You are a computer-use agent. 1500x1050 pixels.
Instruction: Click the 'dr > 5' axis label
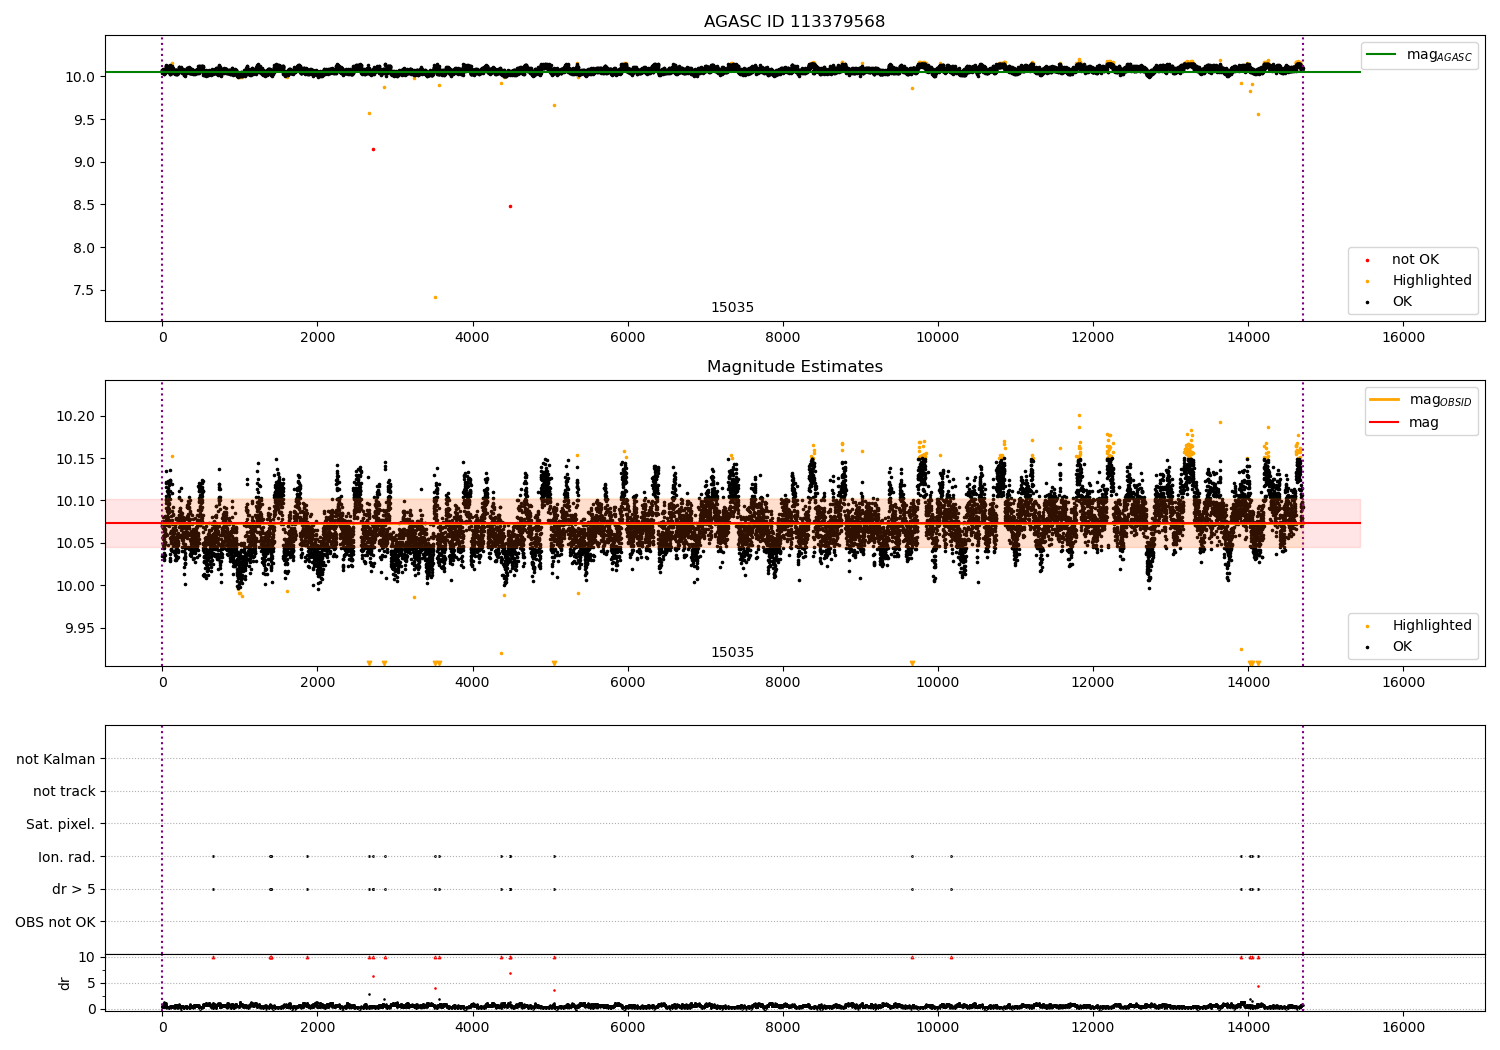[x=74, y=889]
